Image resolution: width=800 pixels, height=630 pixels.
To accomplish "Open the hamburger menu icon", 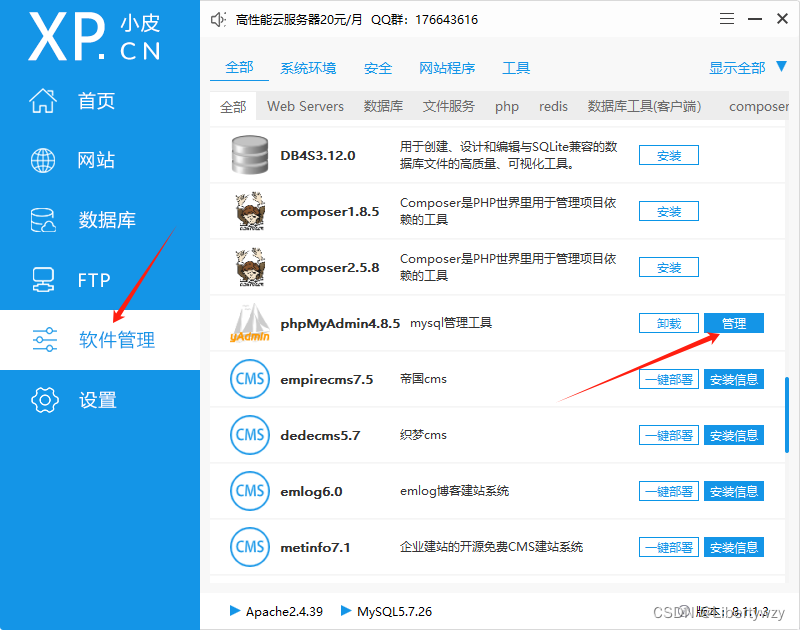I will pos(727,19).
